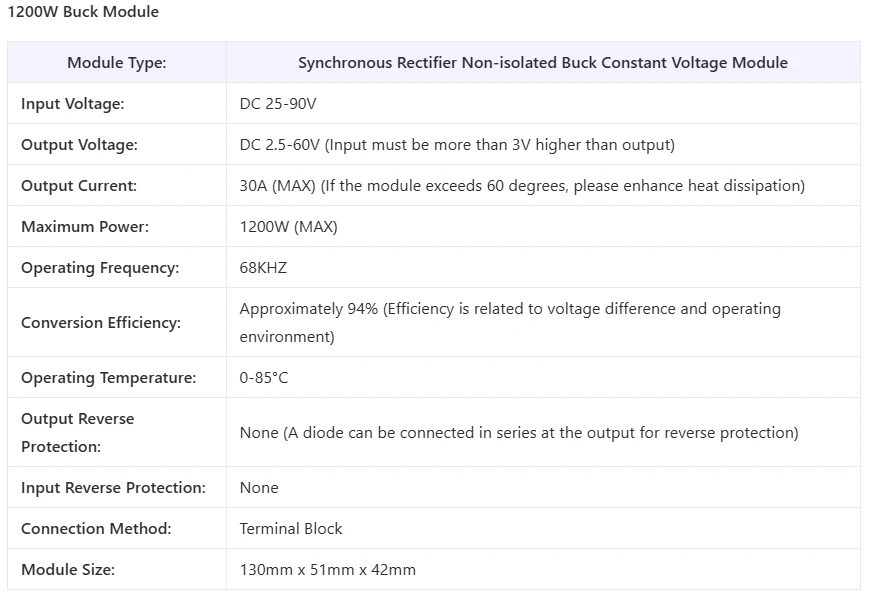Viewport: 873px width, 598px height.
Task: Click the diode reverse protection note
Action: tap(519, 433)
